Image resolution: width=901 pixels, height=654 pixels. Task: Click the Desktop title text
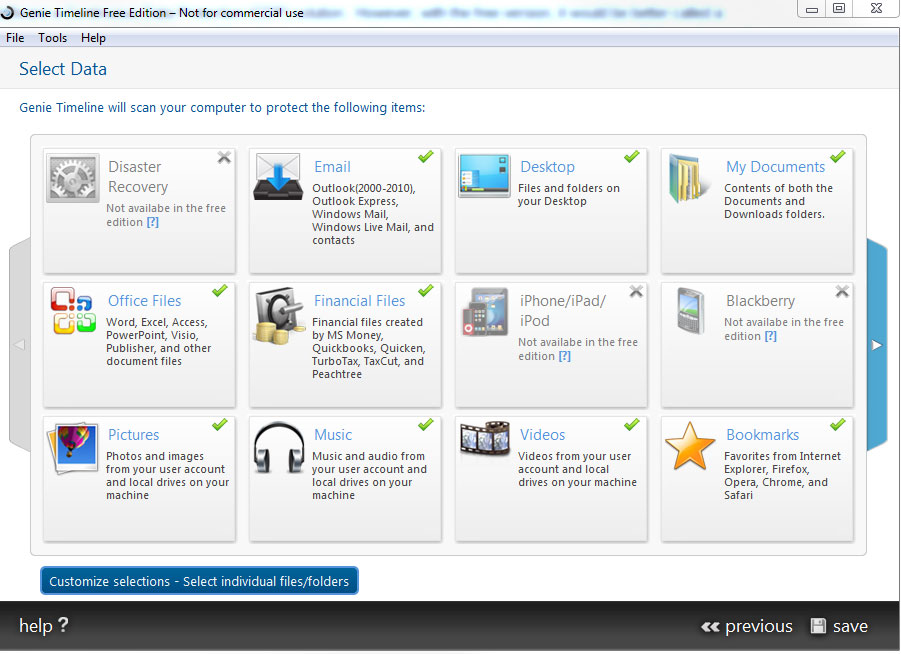pyautogui.click(x=547, y=167)
